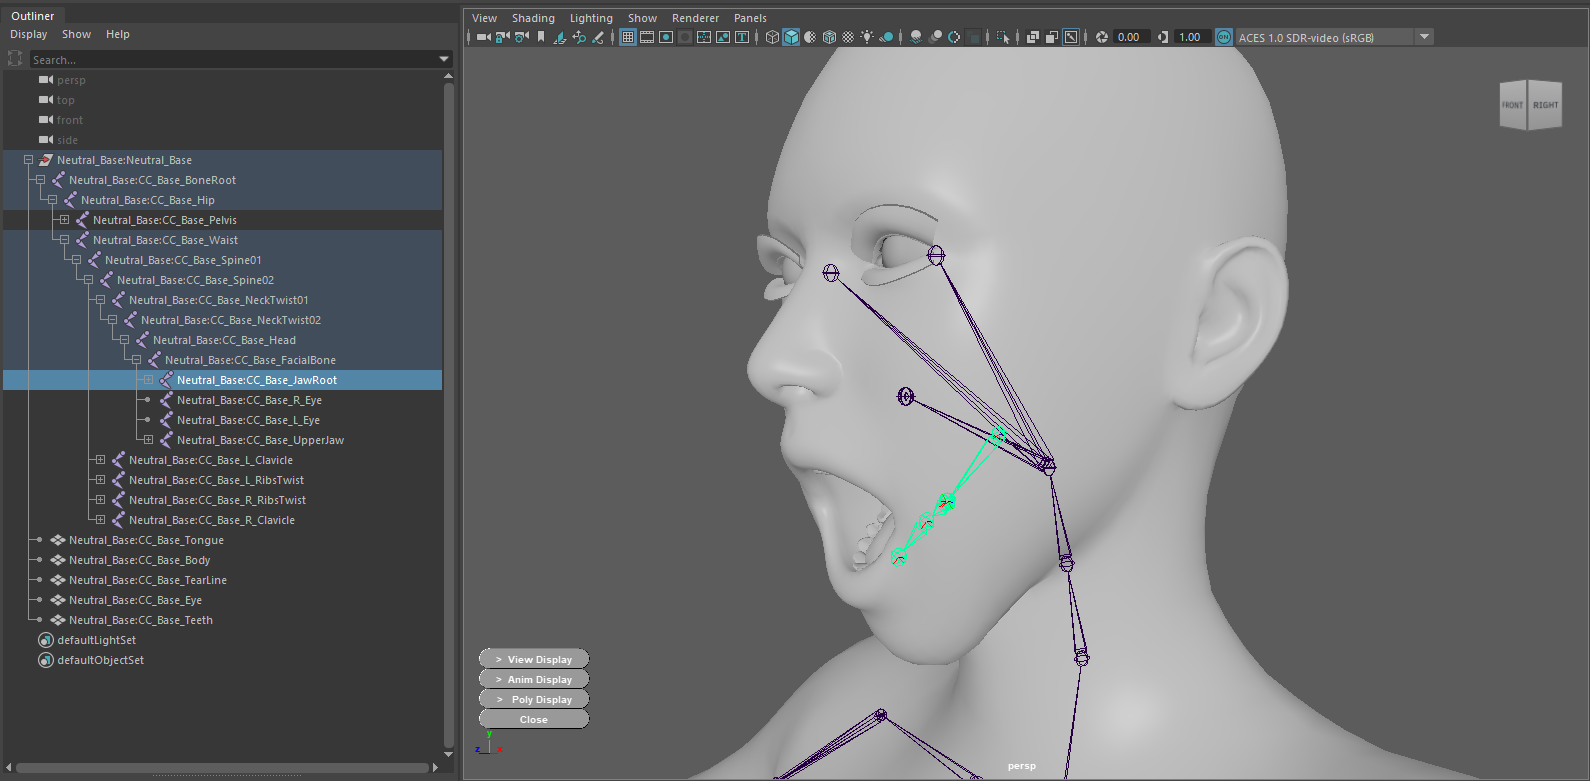Open the viewport Renderer menu
The height and width of the screenshot is (781, 1590).
click(x=695, y=18)
